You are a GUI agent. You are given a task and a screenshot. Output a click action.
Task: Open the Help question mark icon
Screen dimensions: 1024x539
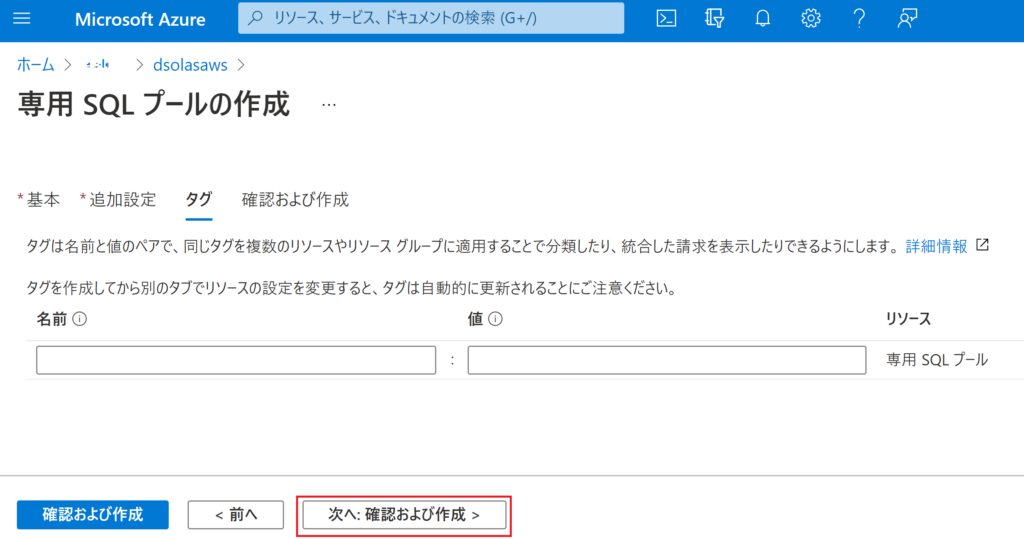point(859,19)
